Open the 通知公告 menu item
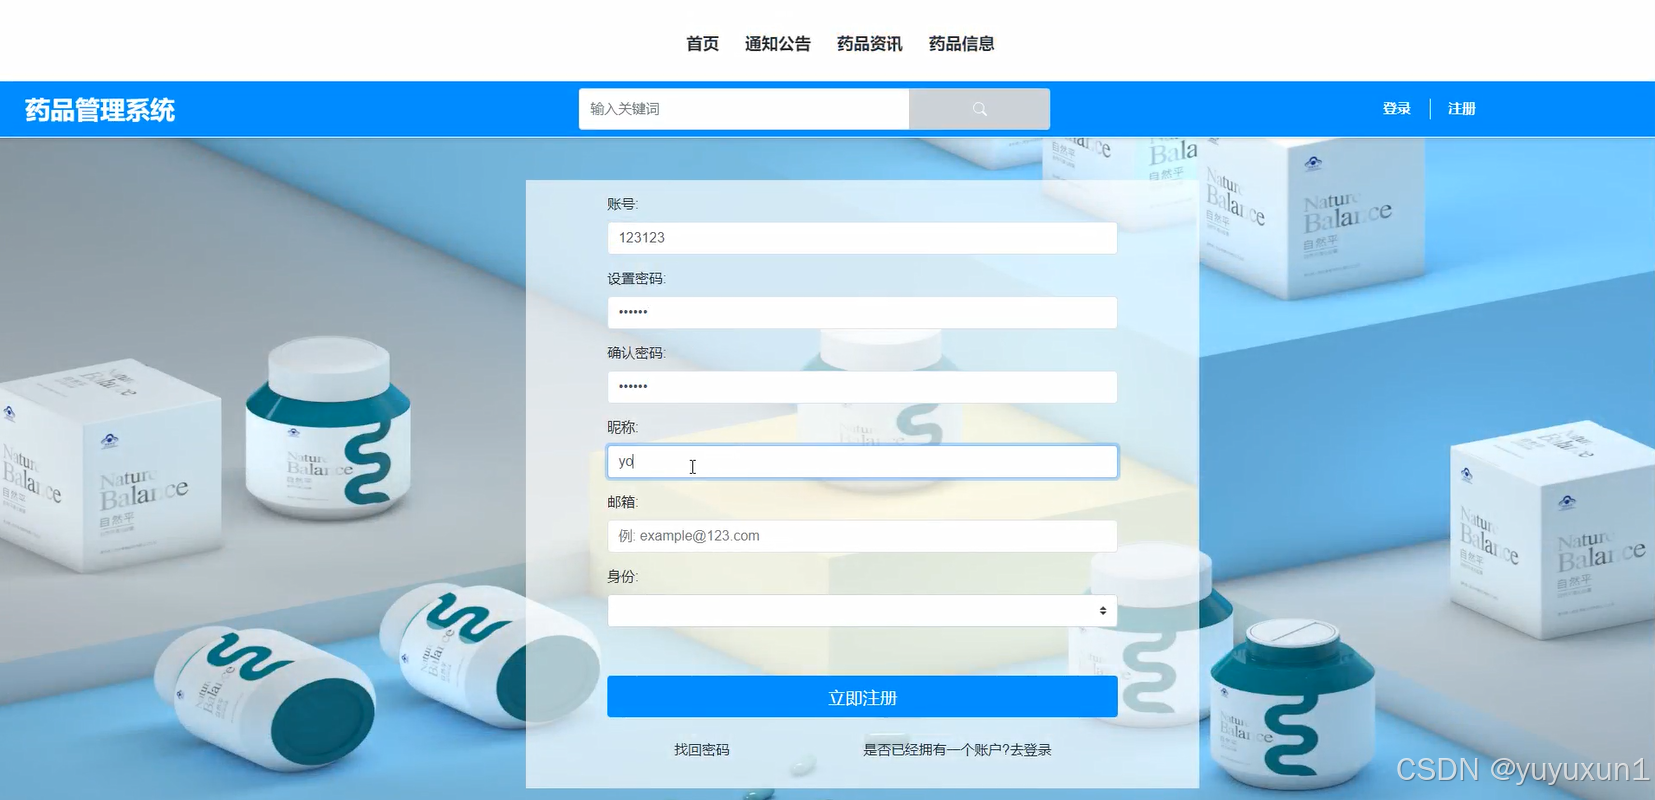 [x=777, y=44]
